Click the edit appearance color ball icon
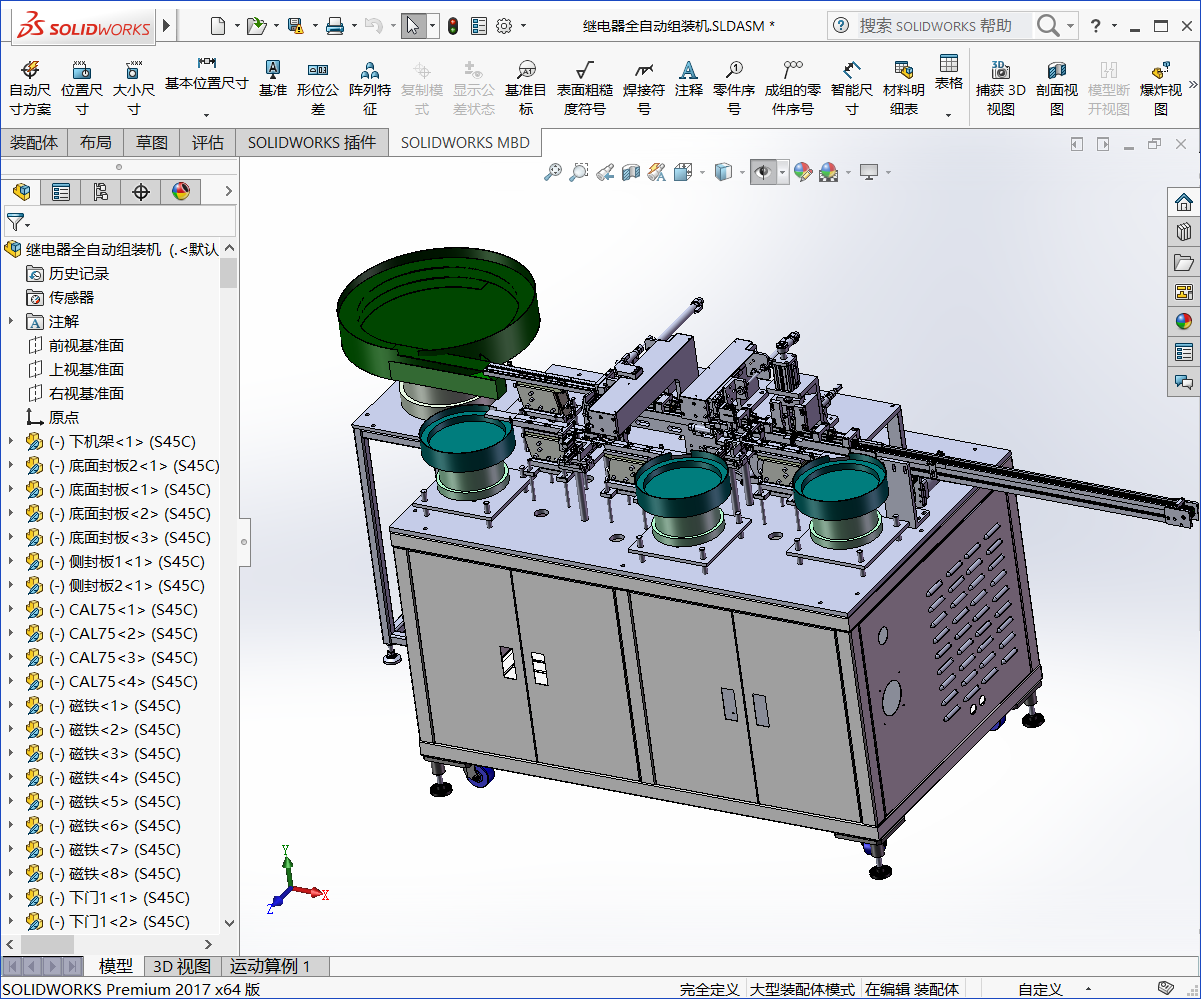This screenshot has width=1201, height=999. (803, 173)
